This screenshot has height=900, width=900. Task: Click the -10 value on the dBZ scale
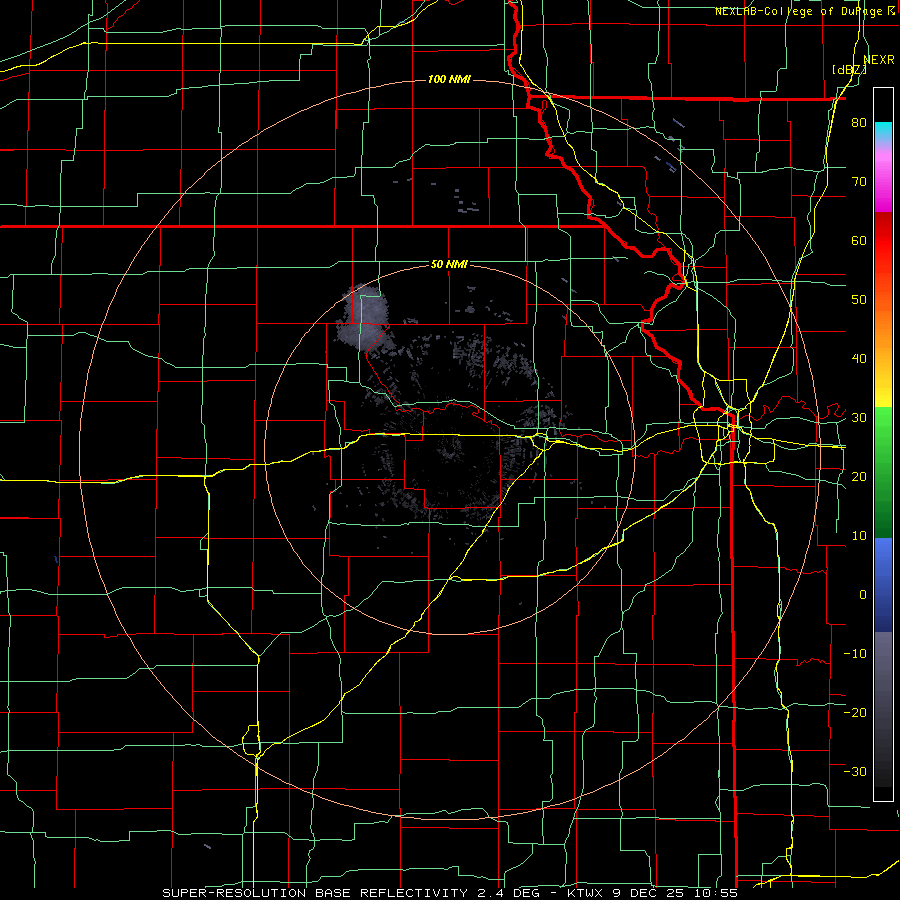point(855,653)
